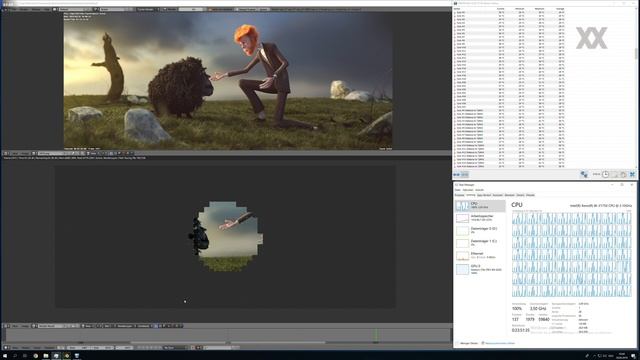Screen dimensions: 640x360
Task: Open the Ressourcenmonitor öffnen link
Action: (x=499, y=343)
